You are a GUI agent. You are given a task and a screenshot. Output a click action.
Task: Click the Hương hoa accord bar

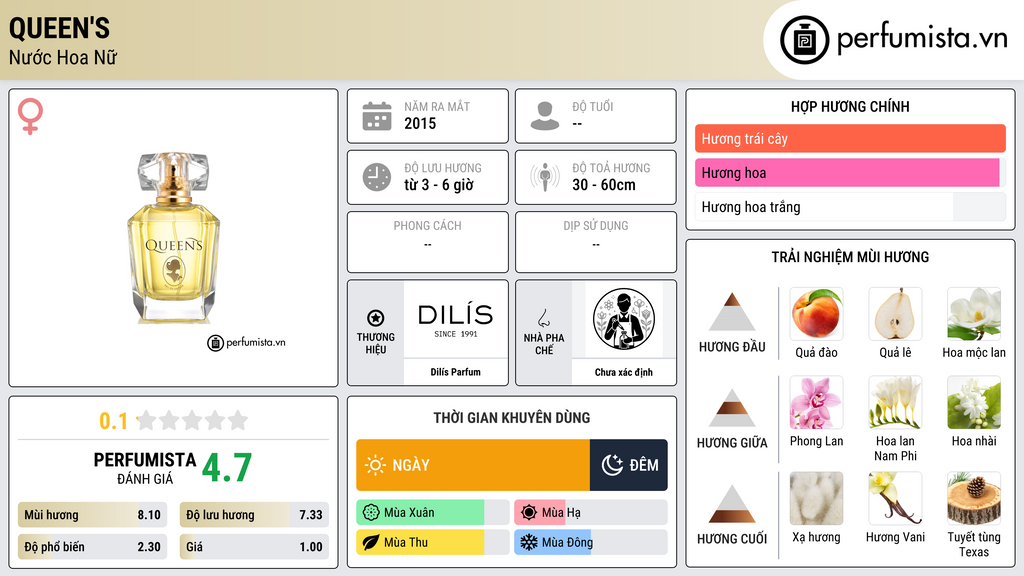[x=850, y=172]
